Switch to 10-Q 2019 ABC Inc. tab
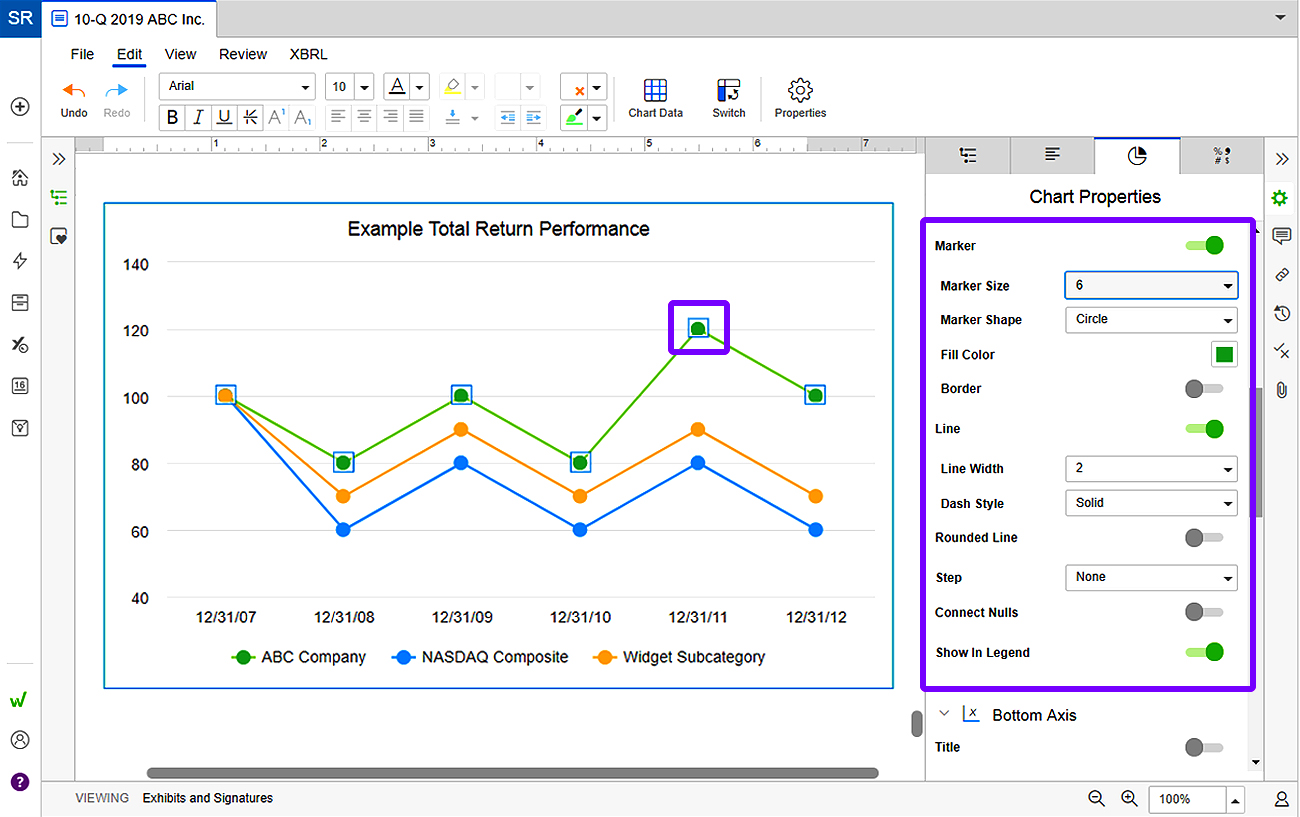 130,19
